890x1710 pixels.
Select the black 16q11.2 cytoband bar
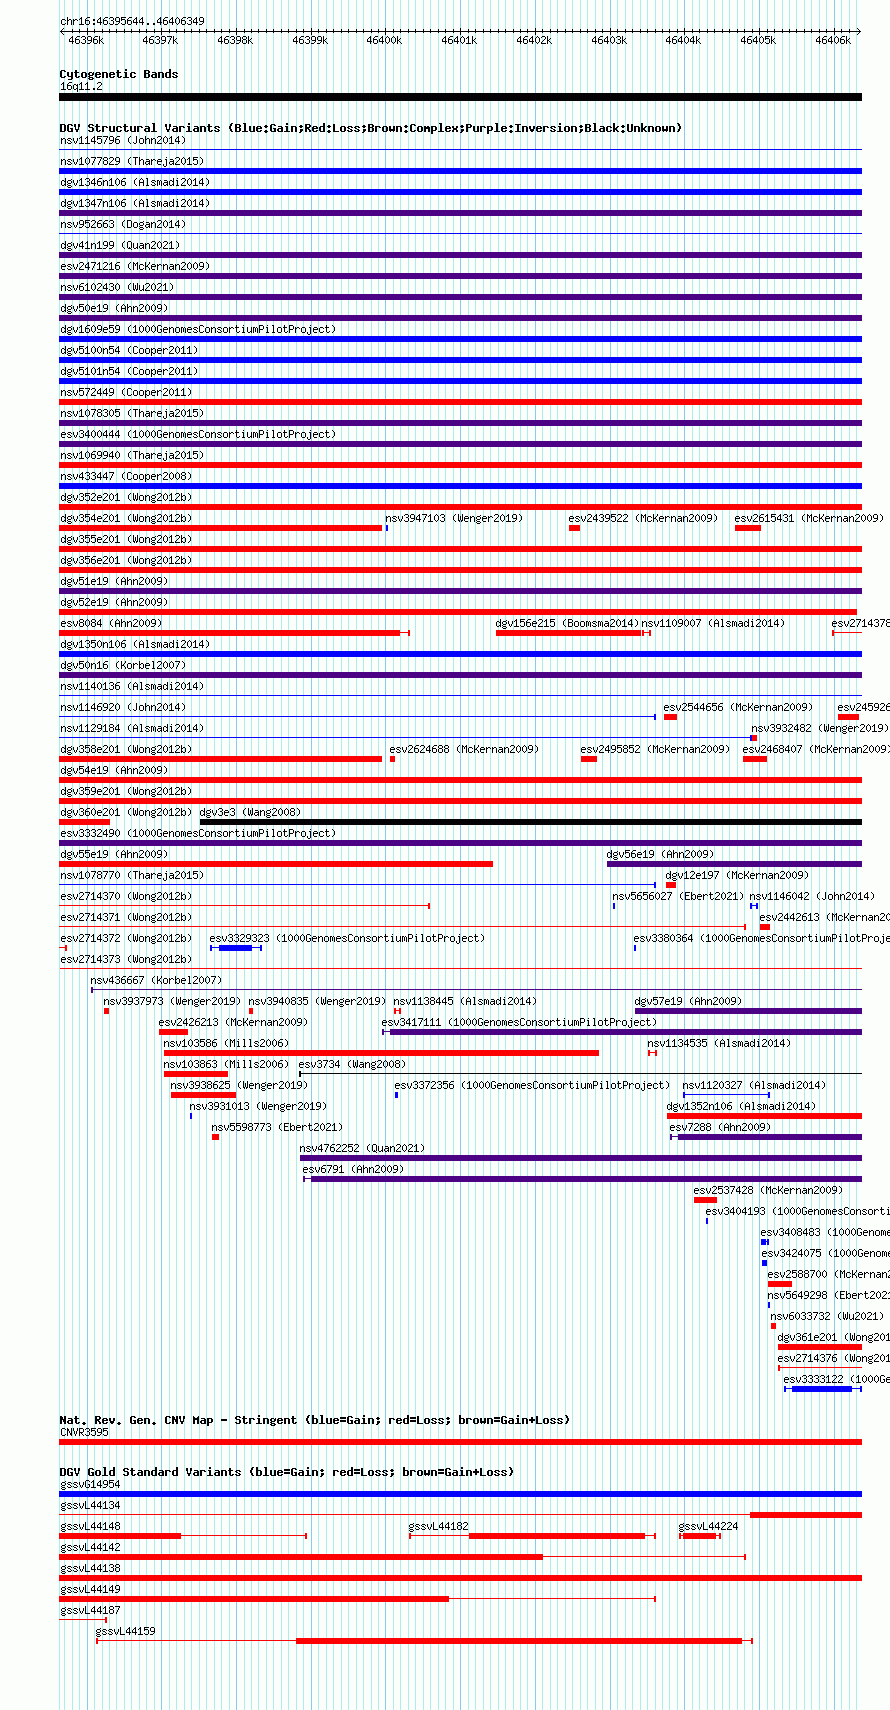460,97
